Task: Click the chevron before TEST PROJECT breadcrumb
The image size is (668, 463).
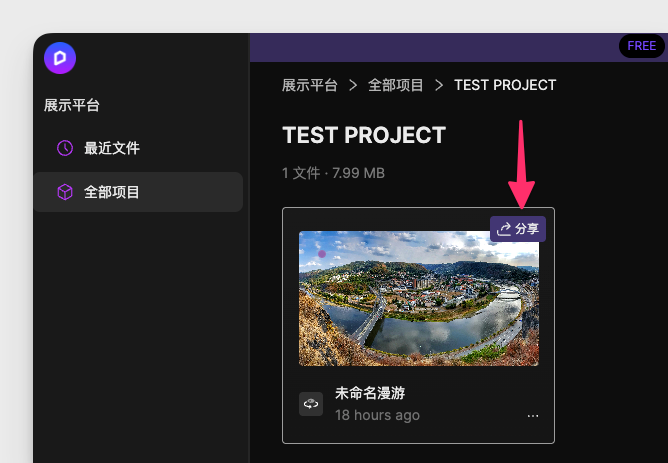Action: pyautogui.click(x=439, y=86)
